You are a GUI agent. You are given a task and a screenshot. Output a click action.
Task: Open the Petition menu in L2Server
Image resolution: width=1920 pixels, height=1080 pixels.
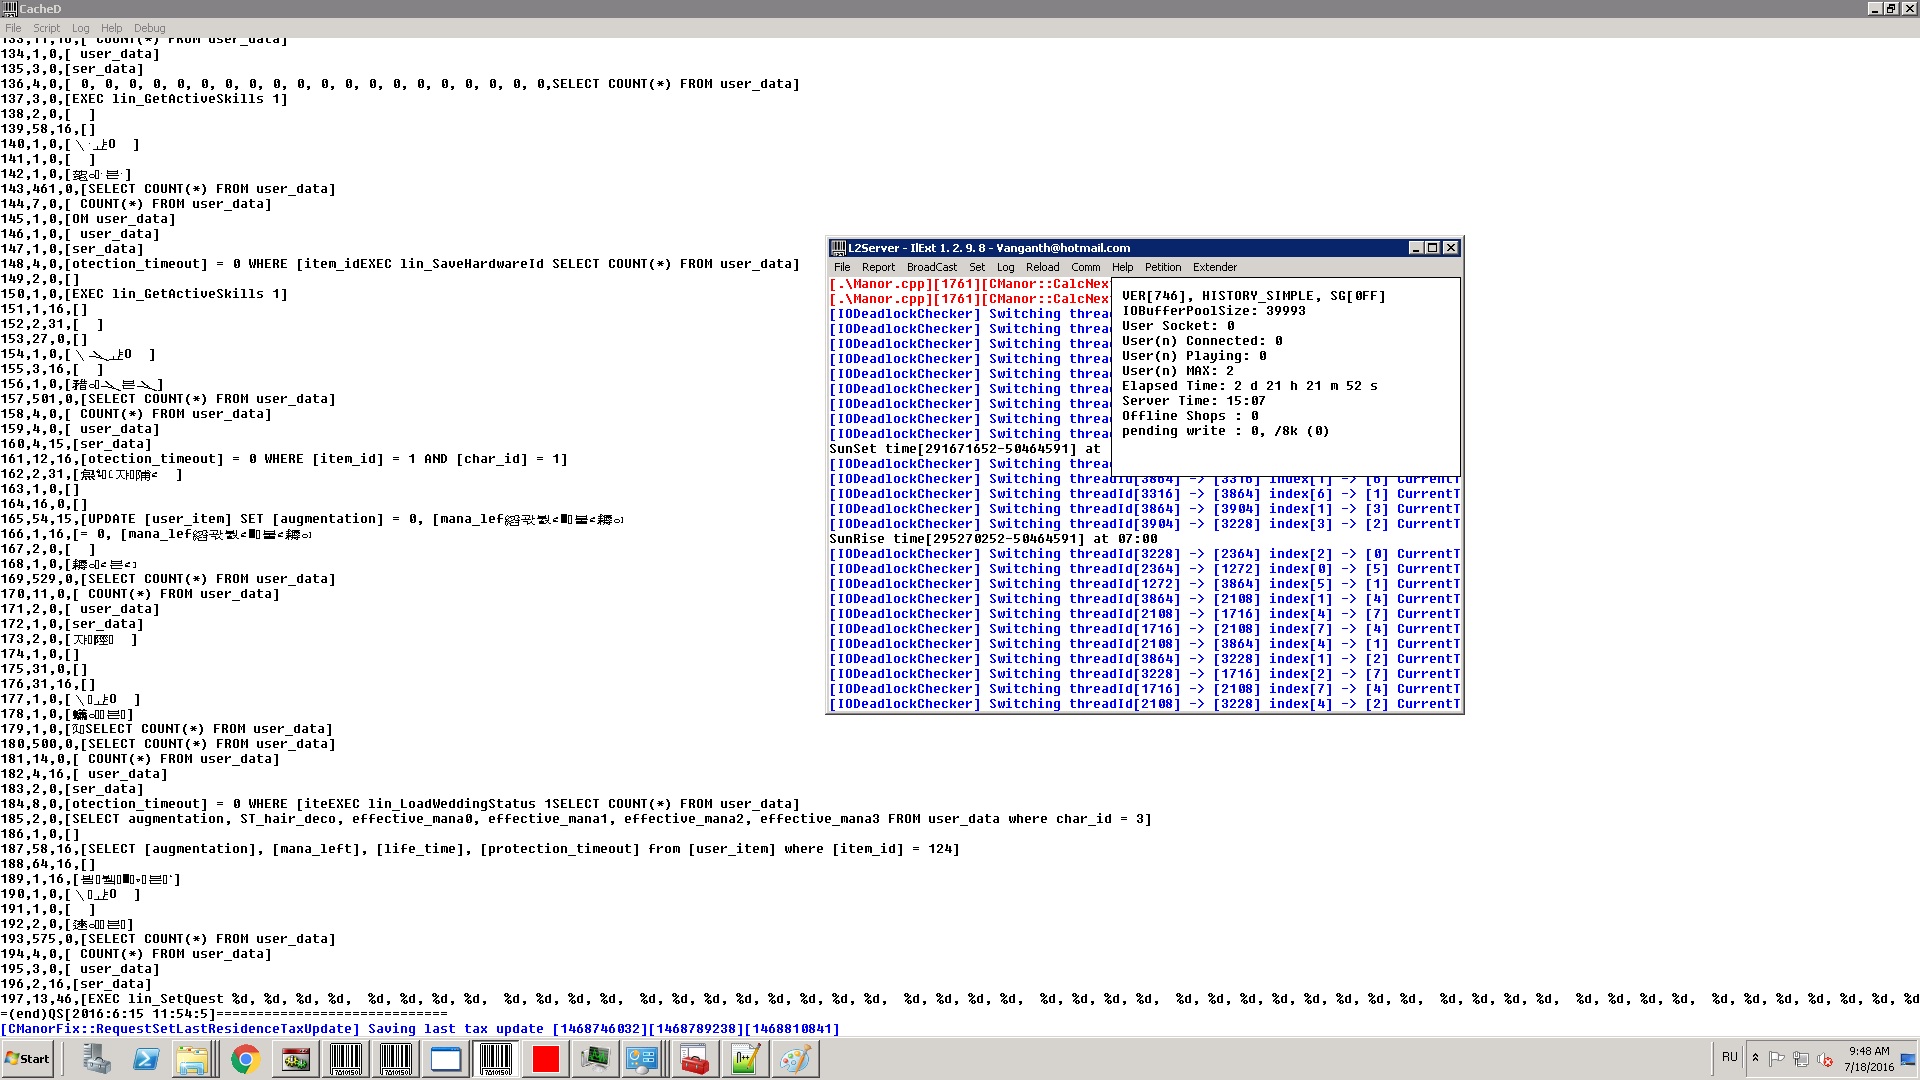click(x=1162, y=267)
